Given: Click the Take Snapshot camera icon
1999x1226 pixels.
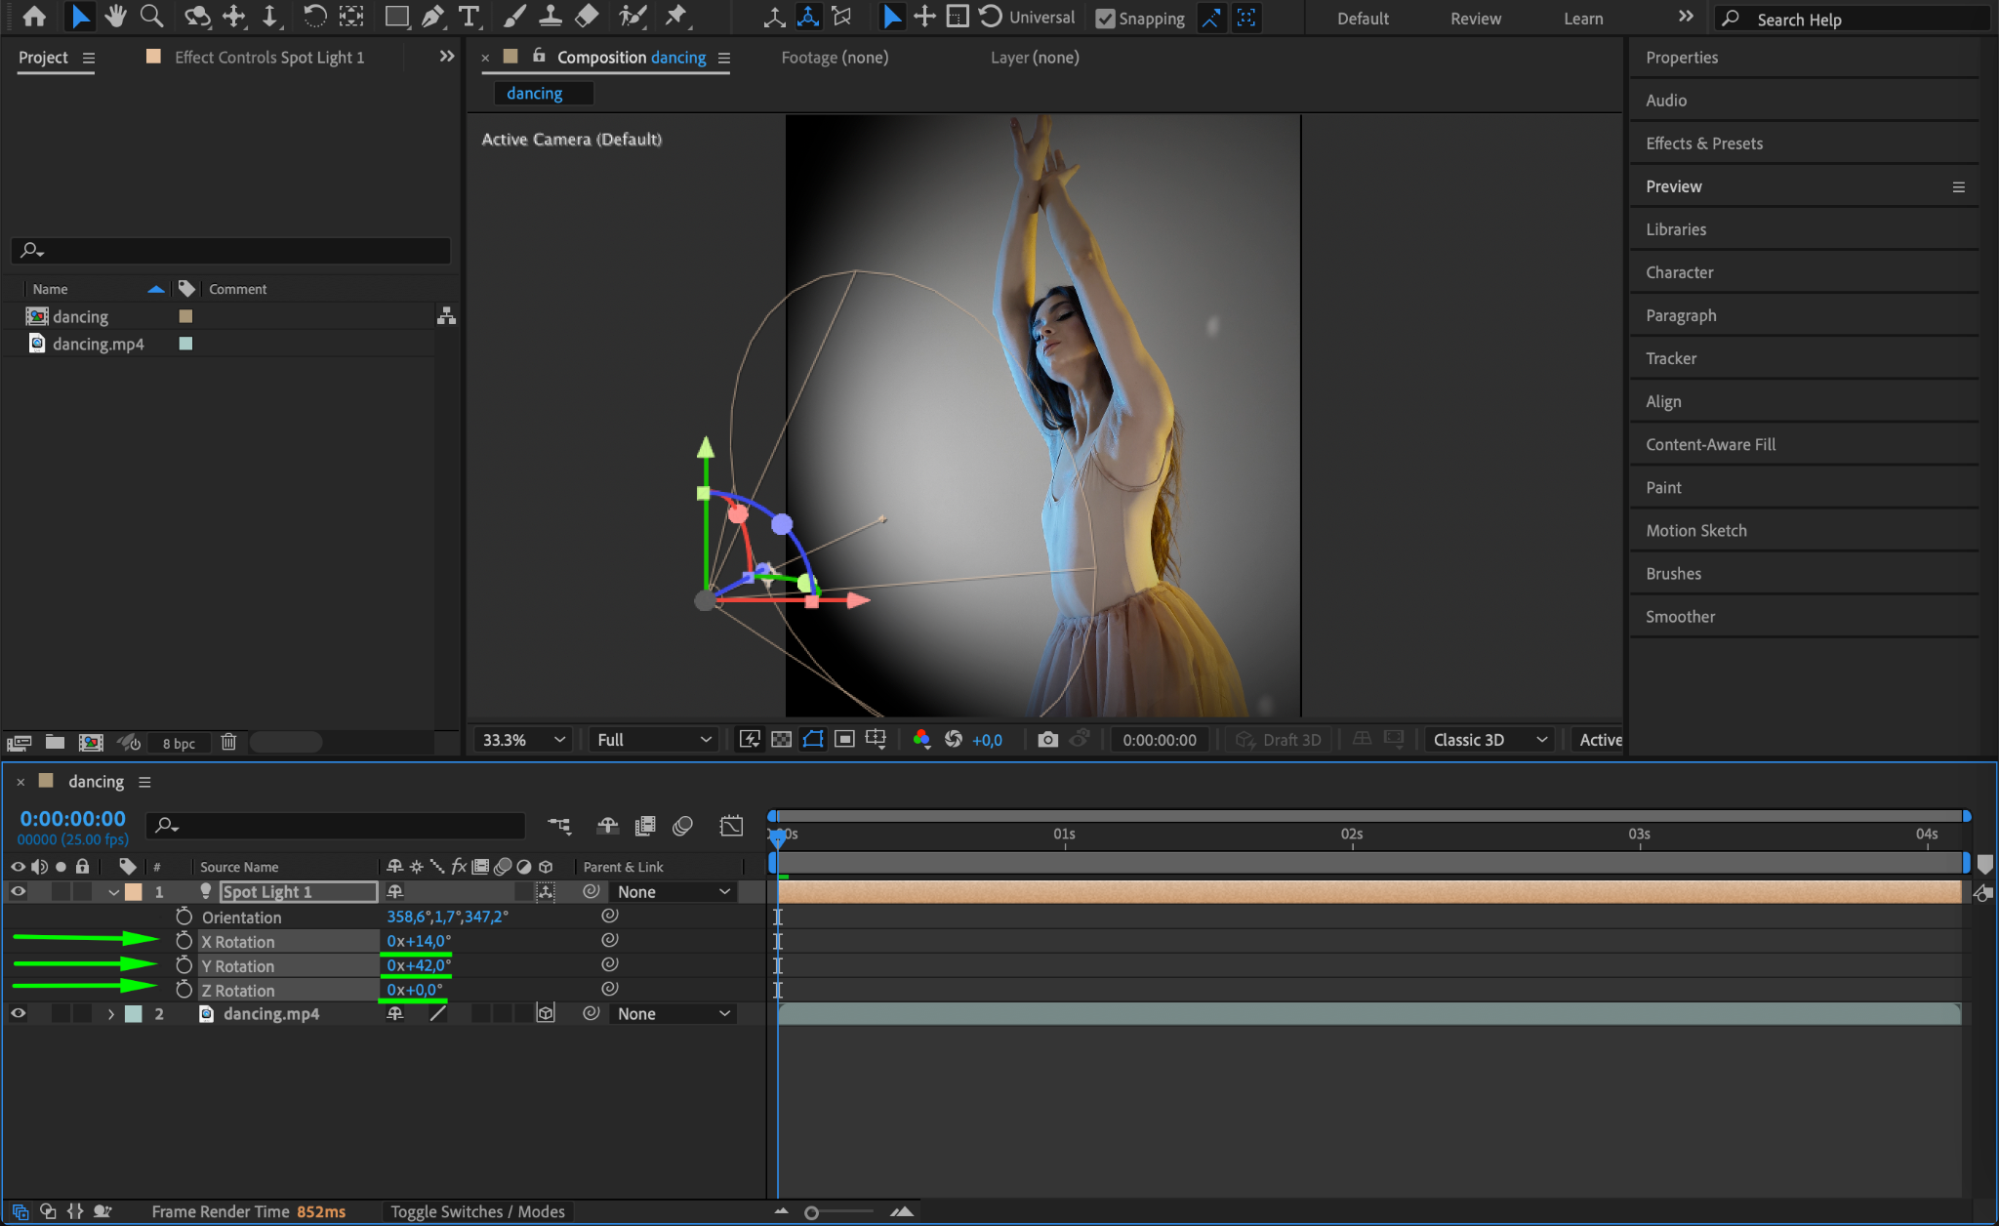Looking at the screenshot, I should click(x=1047, y=739).
